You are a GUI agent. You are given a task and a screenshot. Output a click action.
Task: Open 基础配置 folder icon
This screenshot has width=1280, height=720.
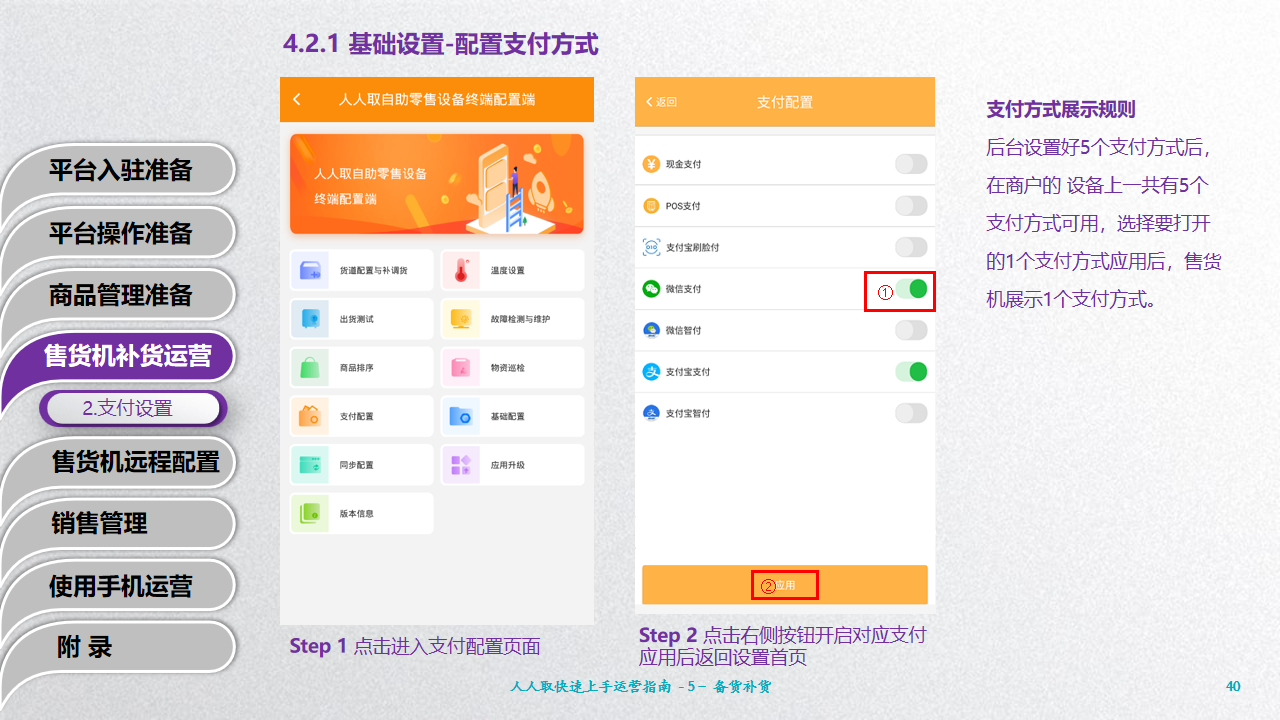click(461, 416)
